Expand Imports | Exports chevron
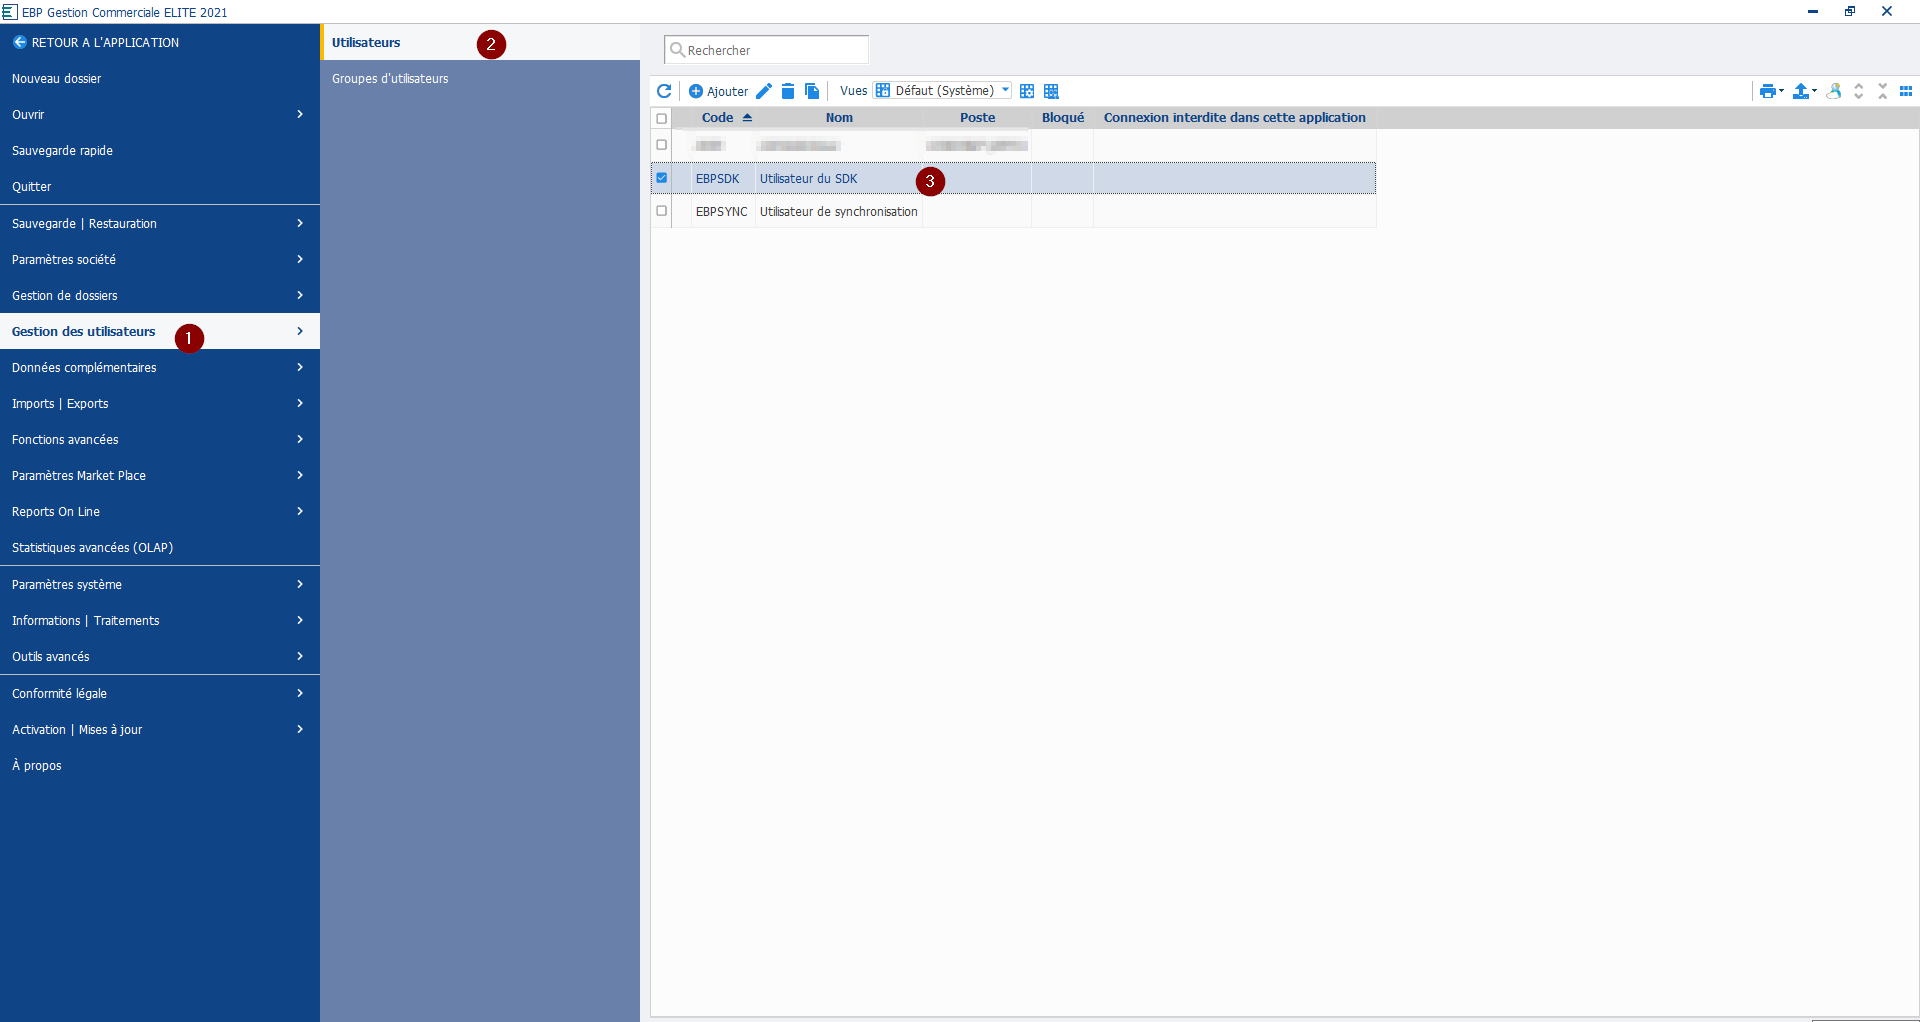 [300, 403]
